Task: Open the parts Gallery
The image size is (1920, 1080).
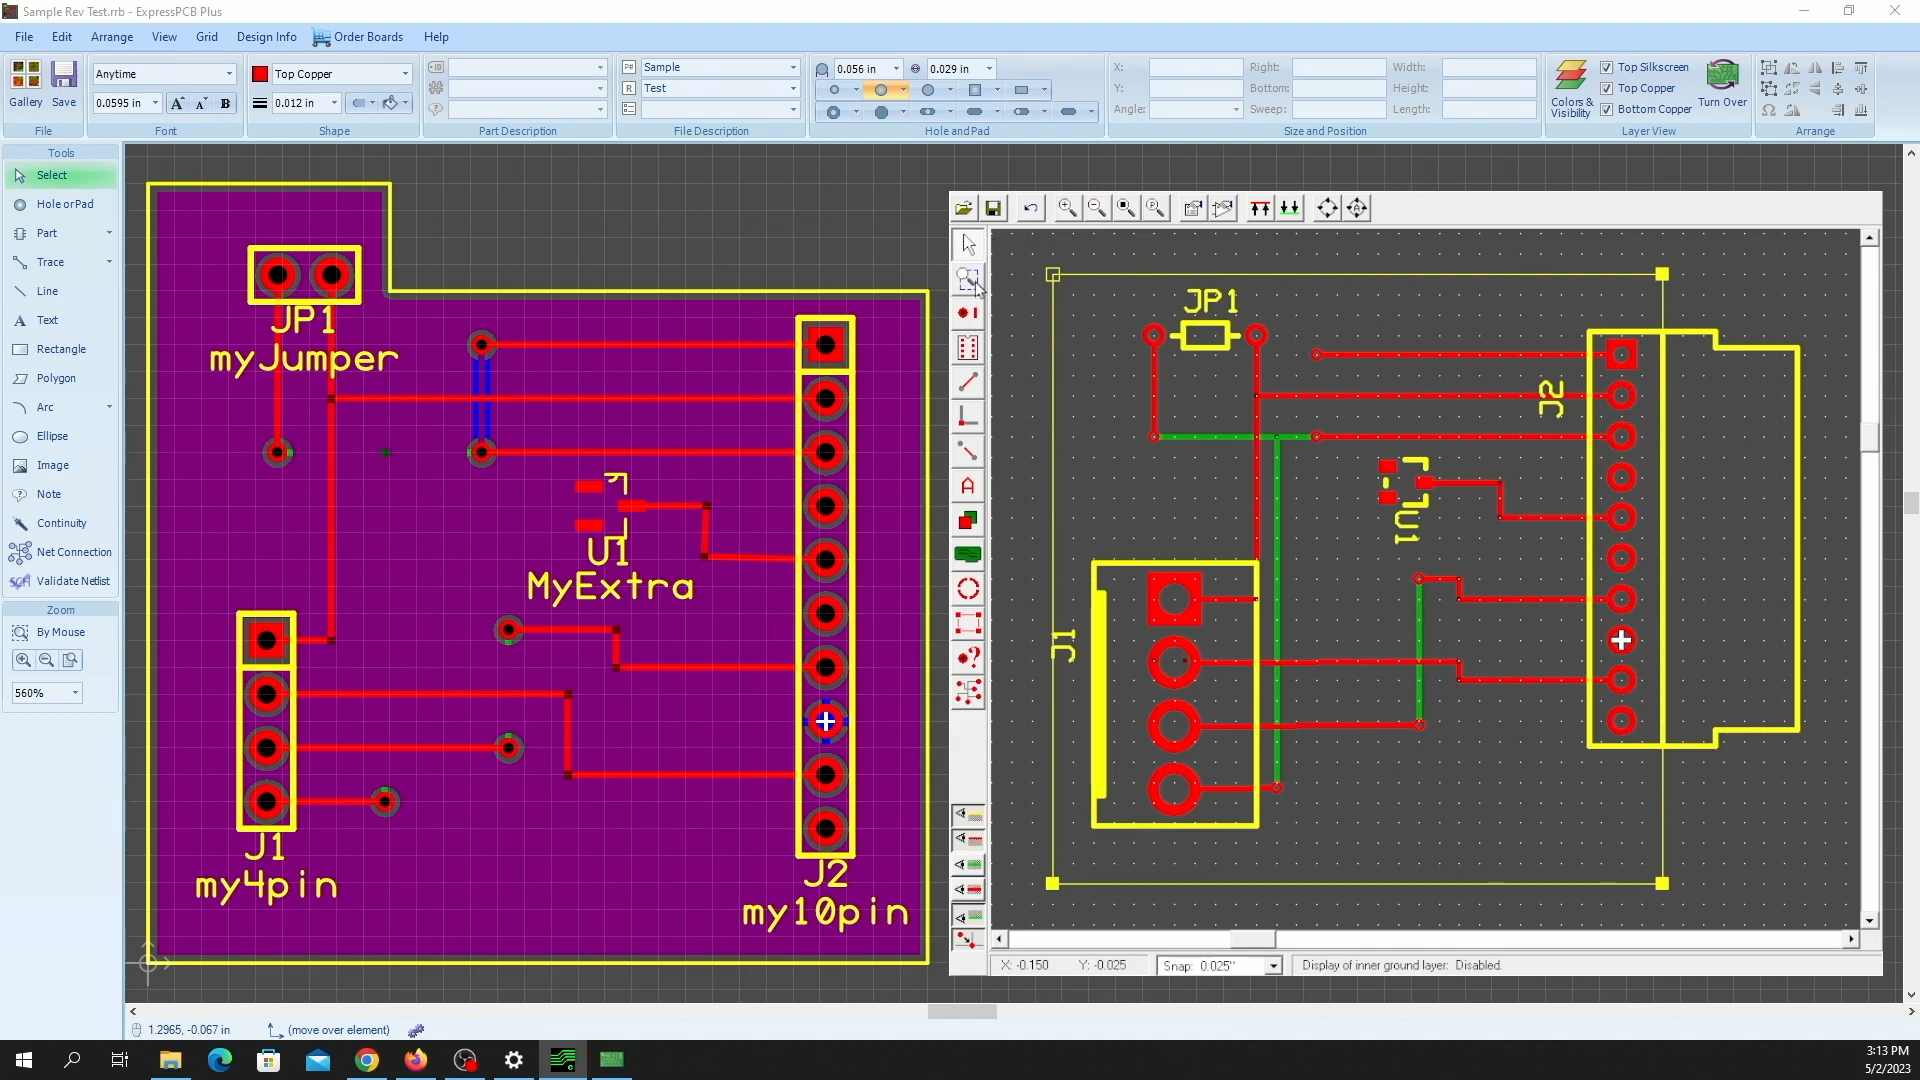Action: (26, 83)
